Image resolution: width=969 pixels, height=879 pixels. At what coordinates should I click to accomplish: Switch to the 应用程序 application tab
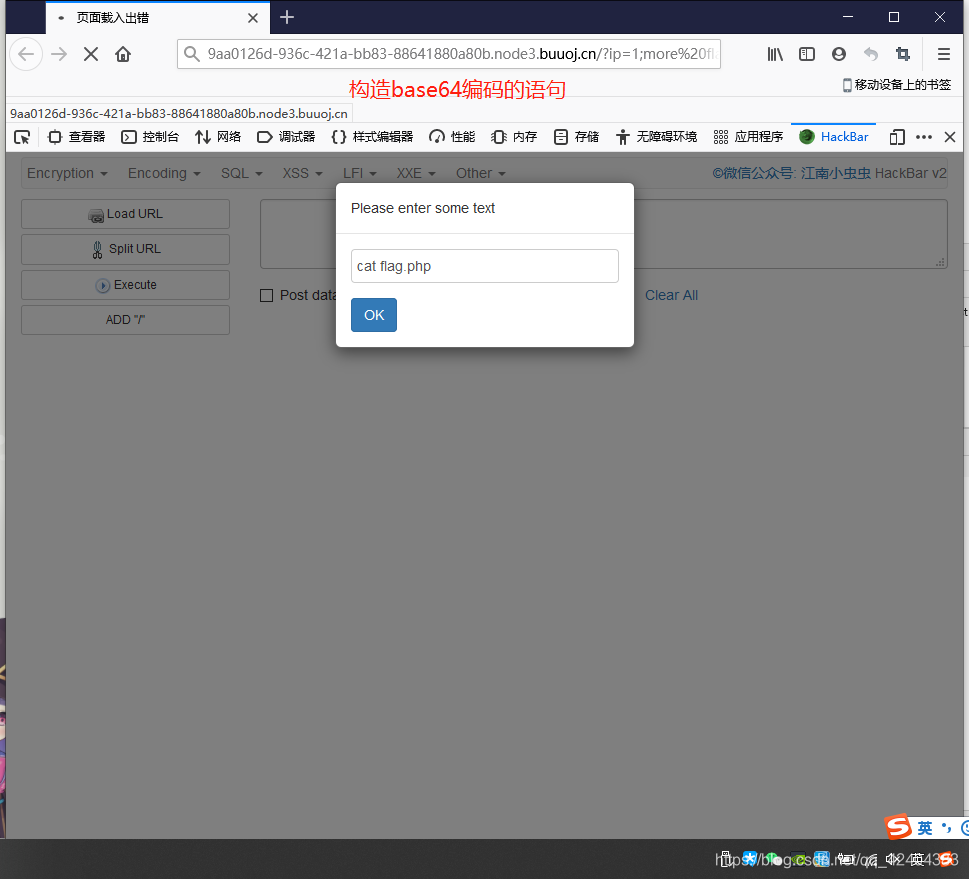coord(748,137)
